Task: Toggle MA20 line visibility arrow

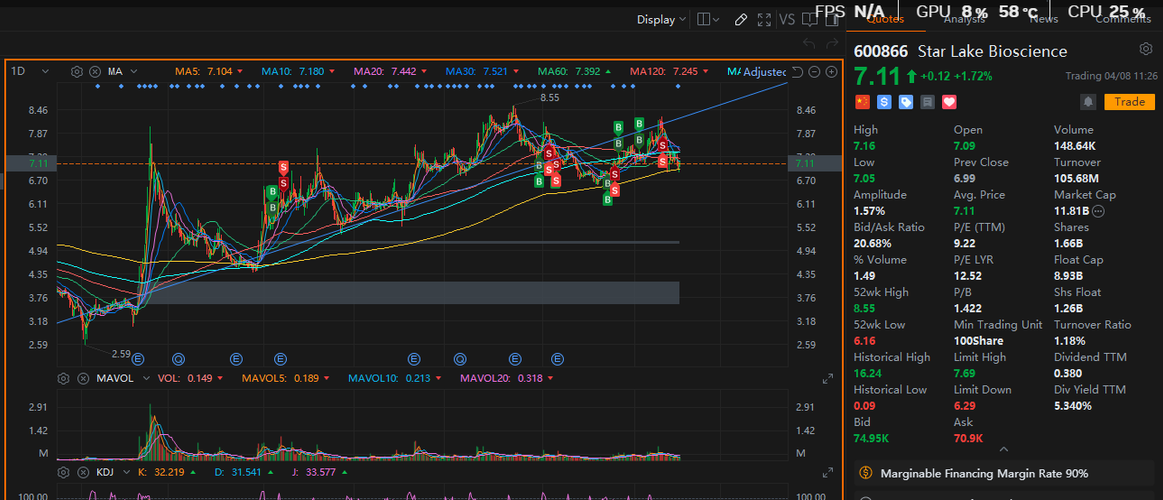Action: pyautogui.click(x=425, y=72)
